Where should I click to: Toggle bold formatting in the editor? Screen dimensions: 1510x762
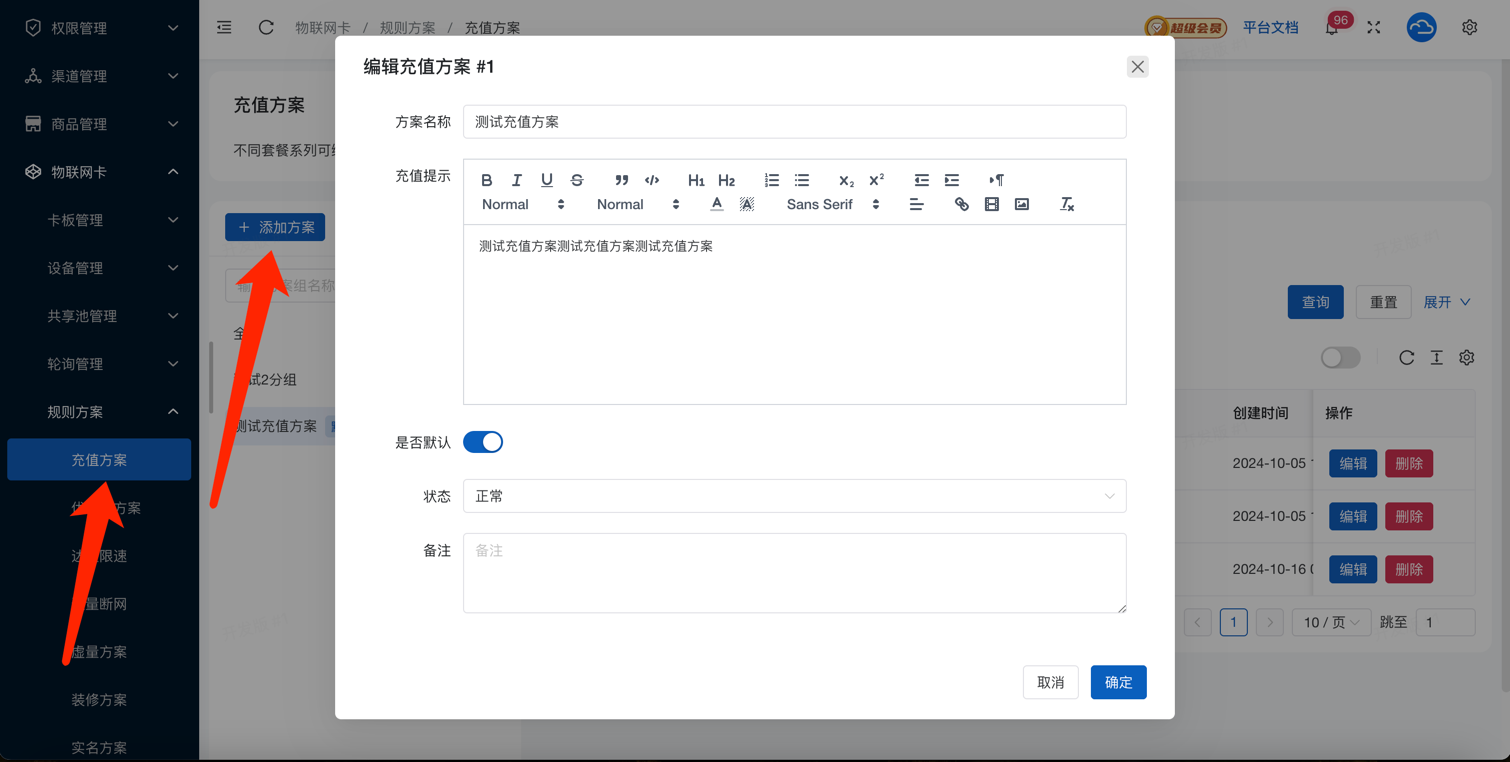tap(486, 180)
